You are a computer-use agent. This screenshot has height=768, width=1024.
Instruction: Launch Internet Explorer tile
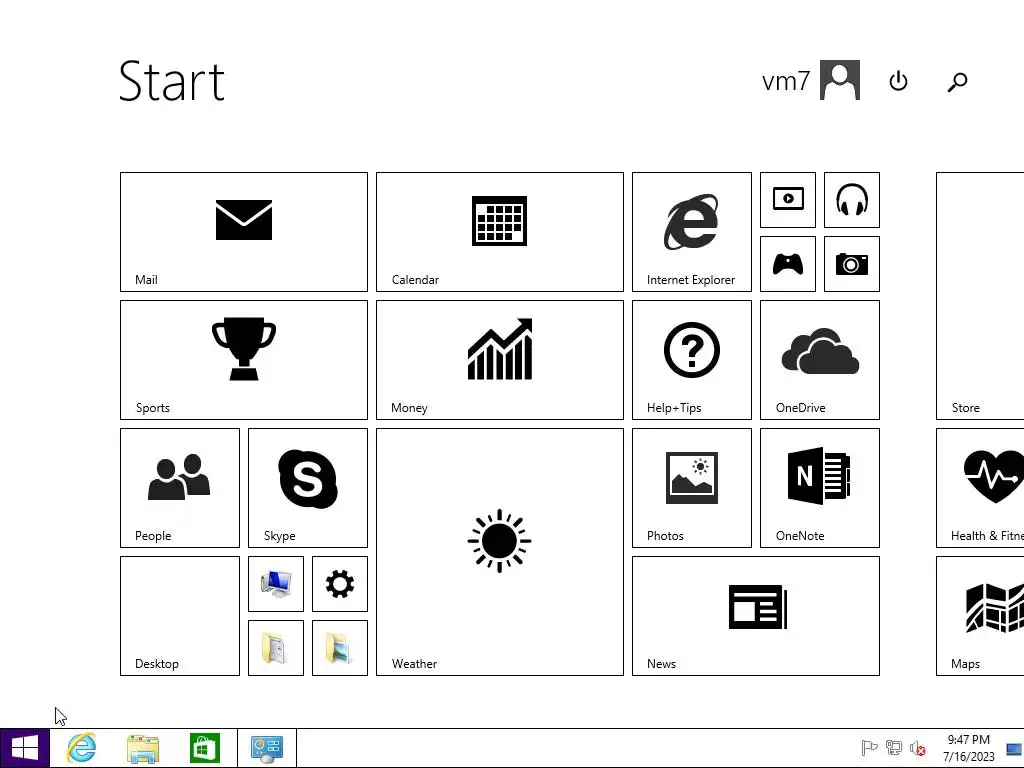click(692, 232)
